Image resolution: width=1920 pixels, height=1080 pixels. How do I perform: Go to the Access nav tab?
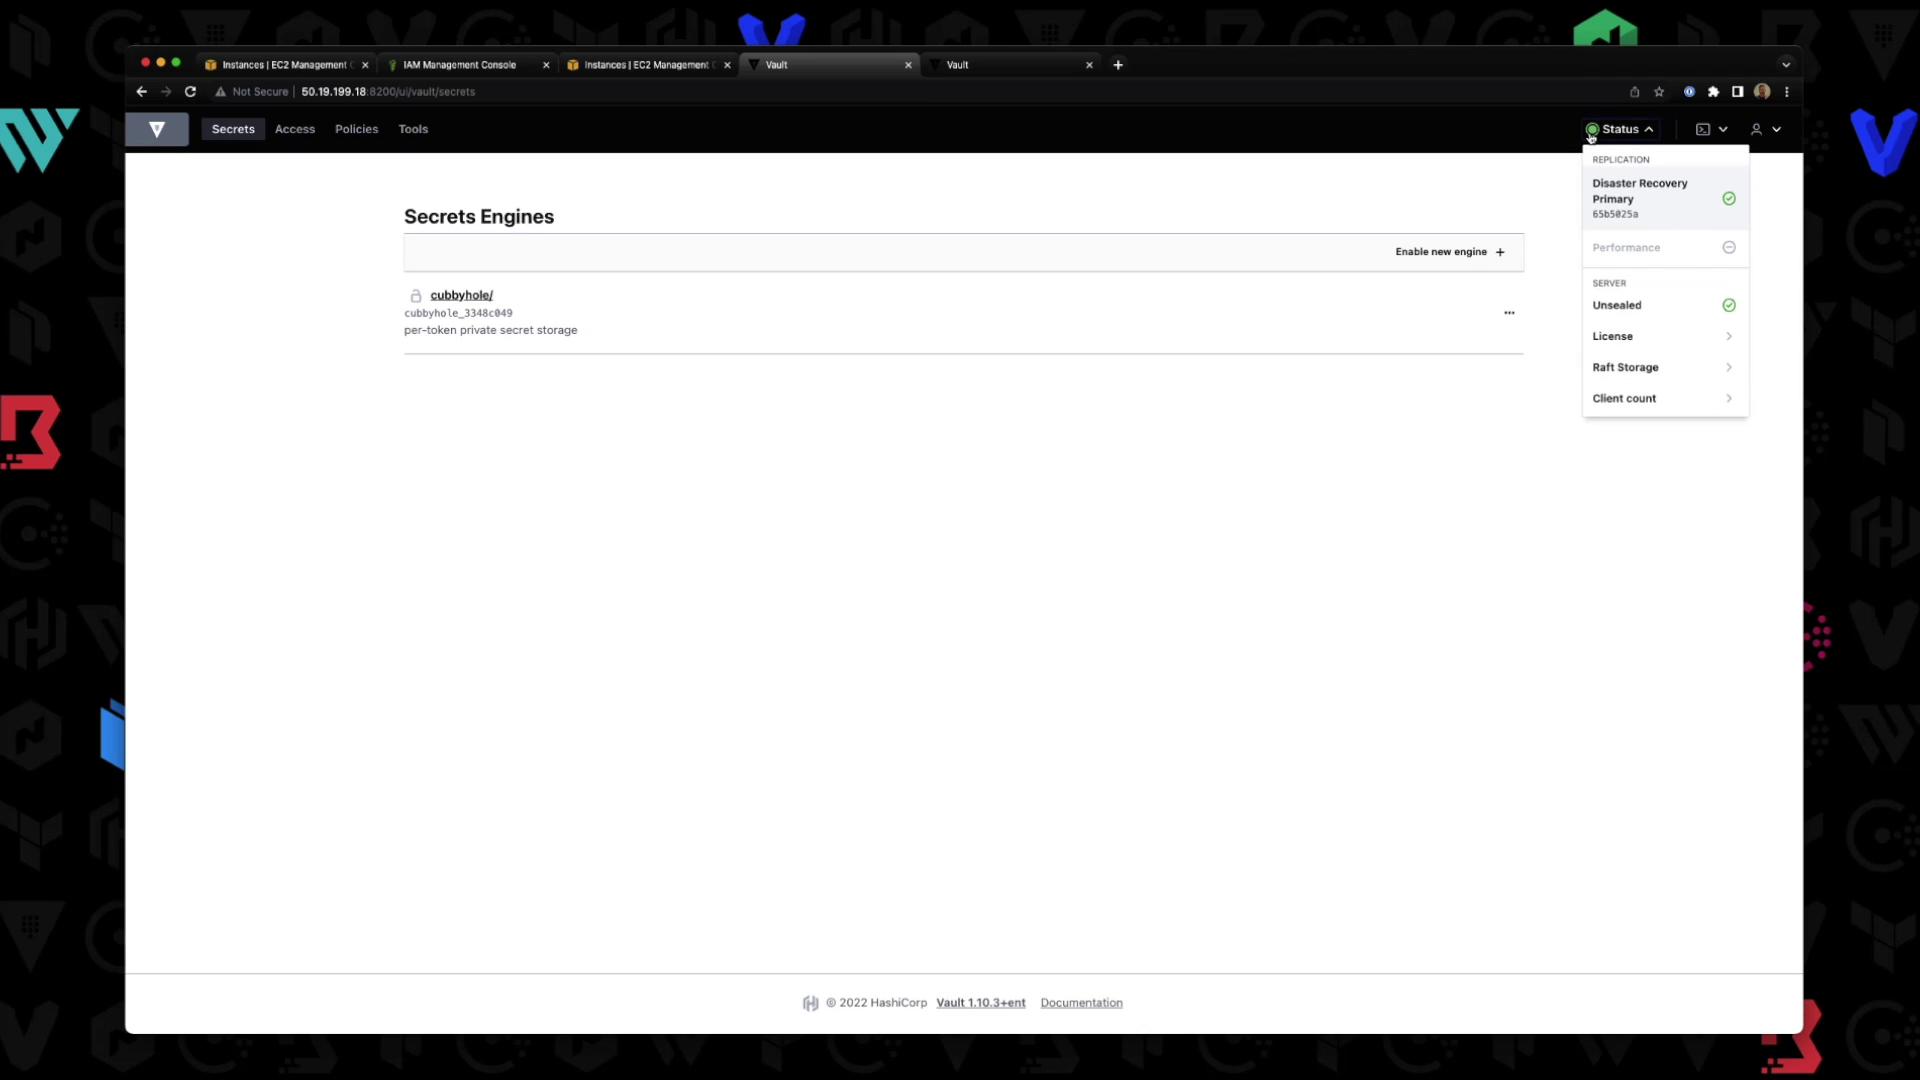[294, 129]
